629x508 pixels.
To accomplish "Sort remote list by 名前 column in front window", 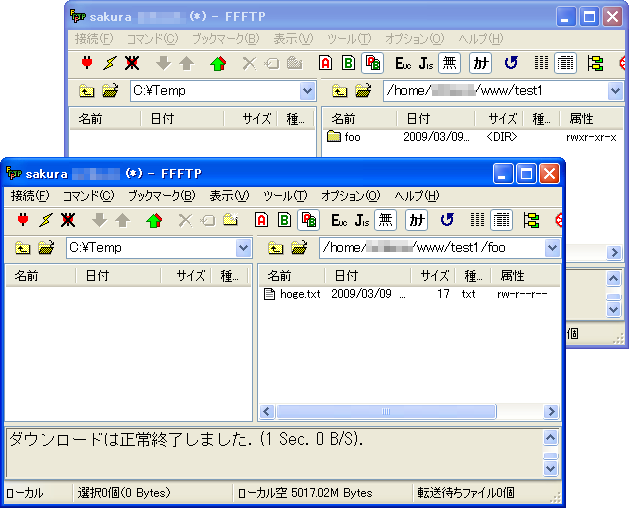I will (x=291, y=276).
